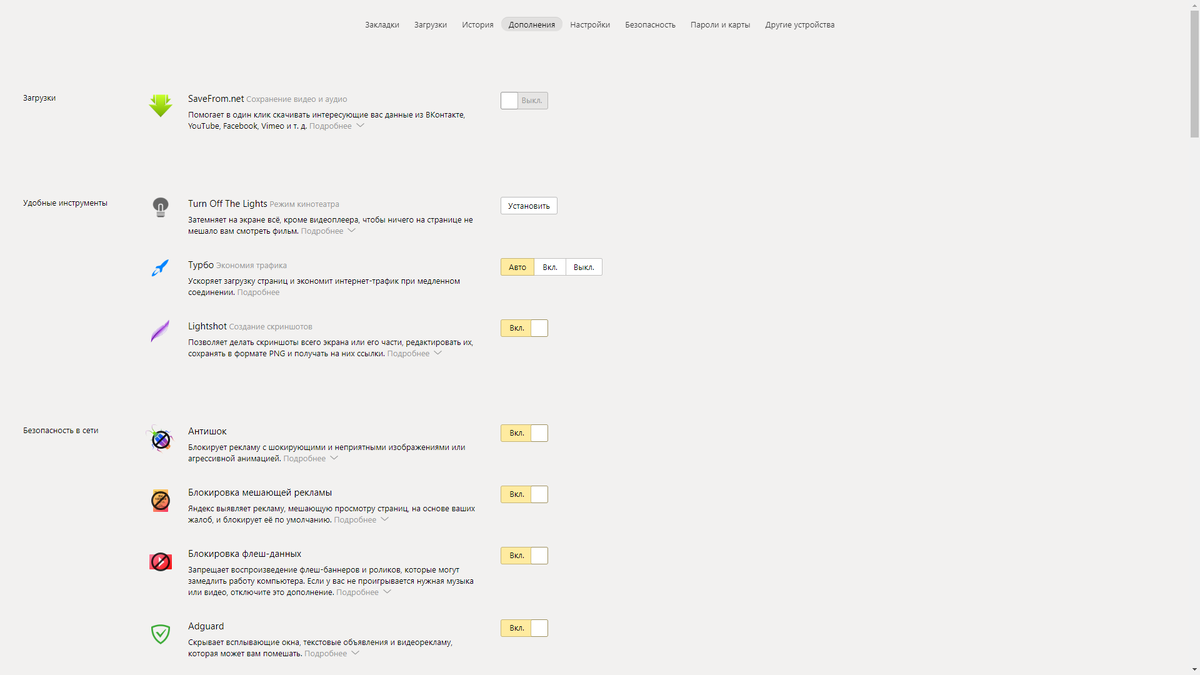Screen dimensions: 1200x675
Task: Select the Дополнения tab
Action: coord(532,24)
